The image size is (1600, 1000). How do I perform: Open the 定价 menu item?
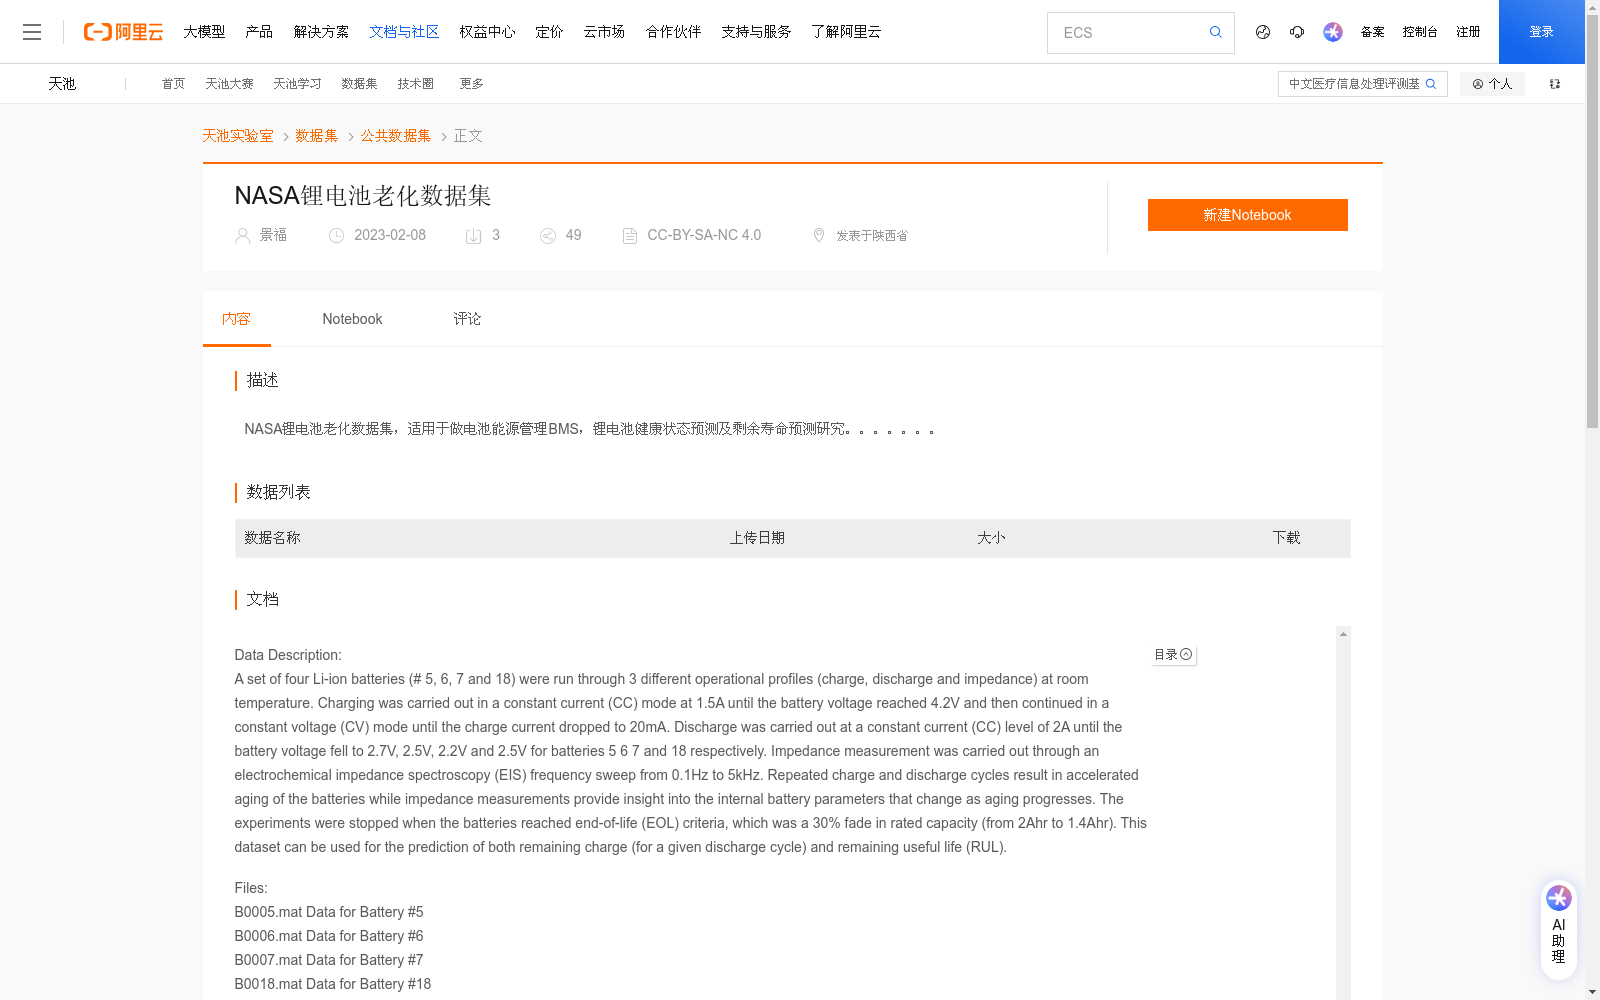tap(549, 32)
